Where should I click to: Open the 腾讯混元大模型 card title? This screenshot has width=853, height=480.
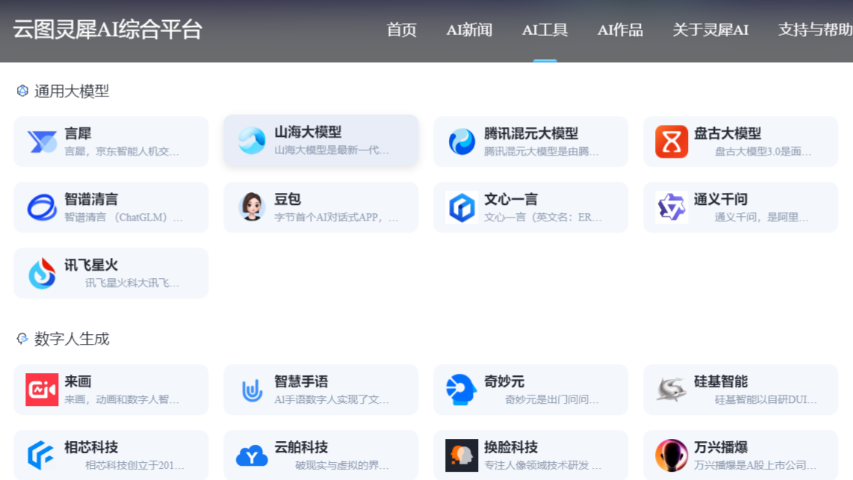pyautogui.click(x=531, y=133)
